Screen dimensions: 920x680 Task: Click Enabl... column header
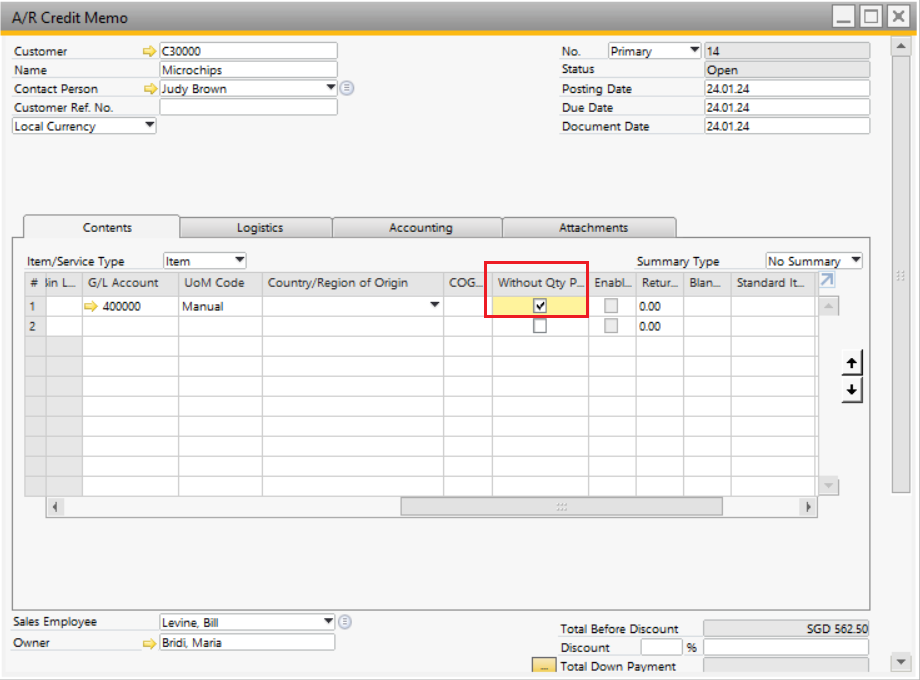pos(612,283)
